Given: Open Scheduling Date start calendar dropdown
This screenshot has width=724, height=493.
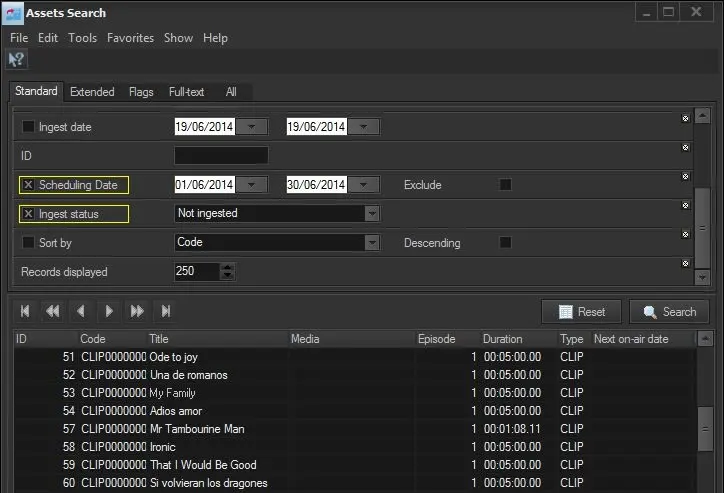Looking at the screenshot, I should 254,185.
